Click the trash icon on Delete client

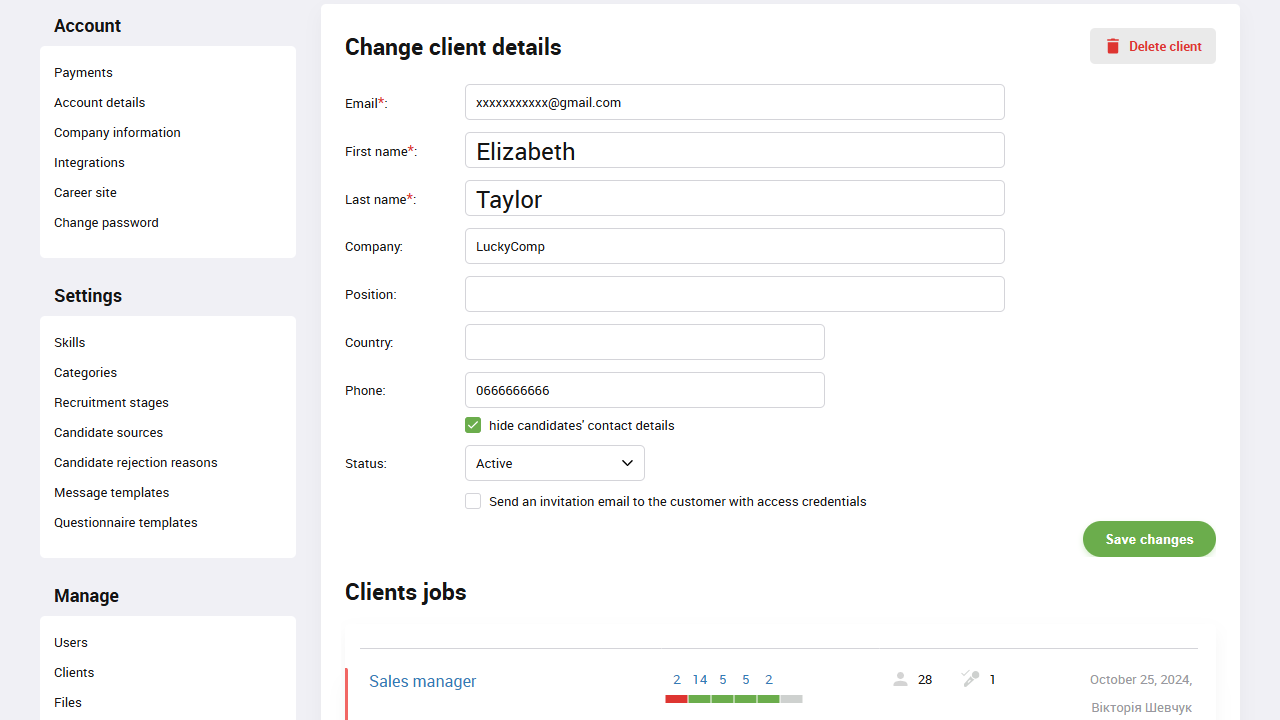[1112, 45]
